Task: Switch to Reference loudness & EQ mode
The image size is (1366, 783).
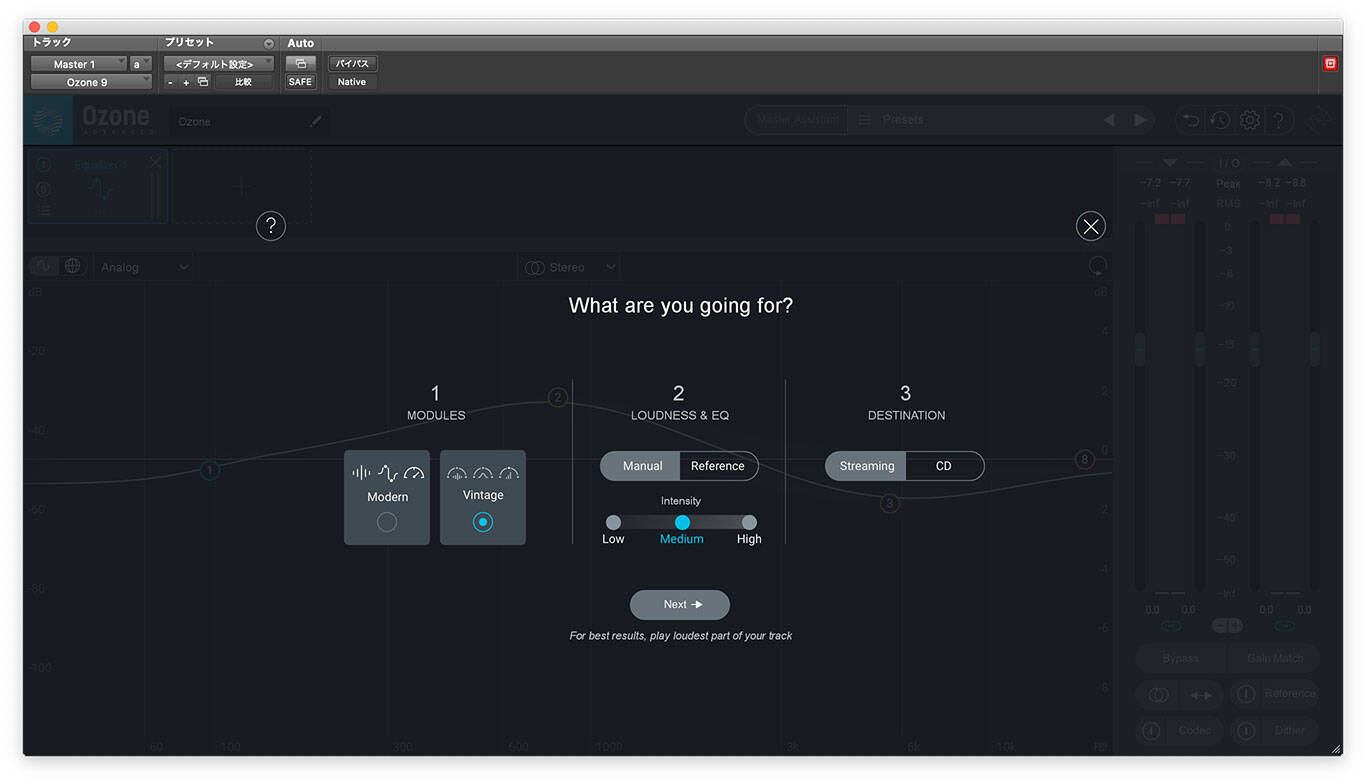Action: (x=717, y=466)
